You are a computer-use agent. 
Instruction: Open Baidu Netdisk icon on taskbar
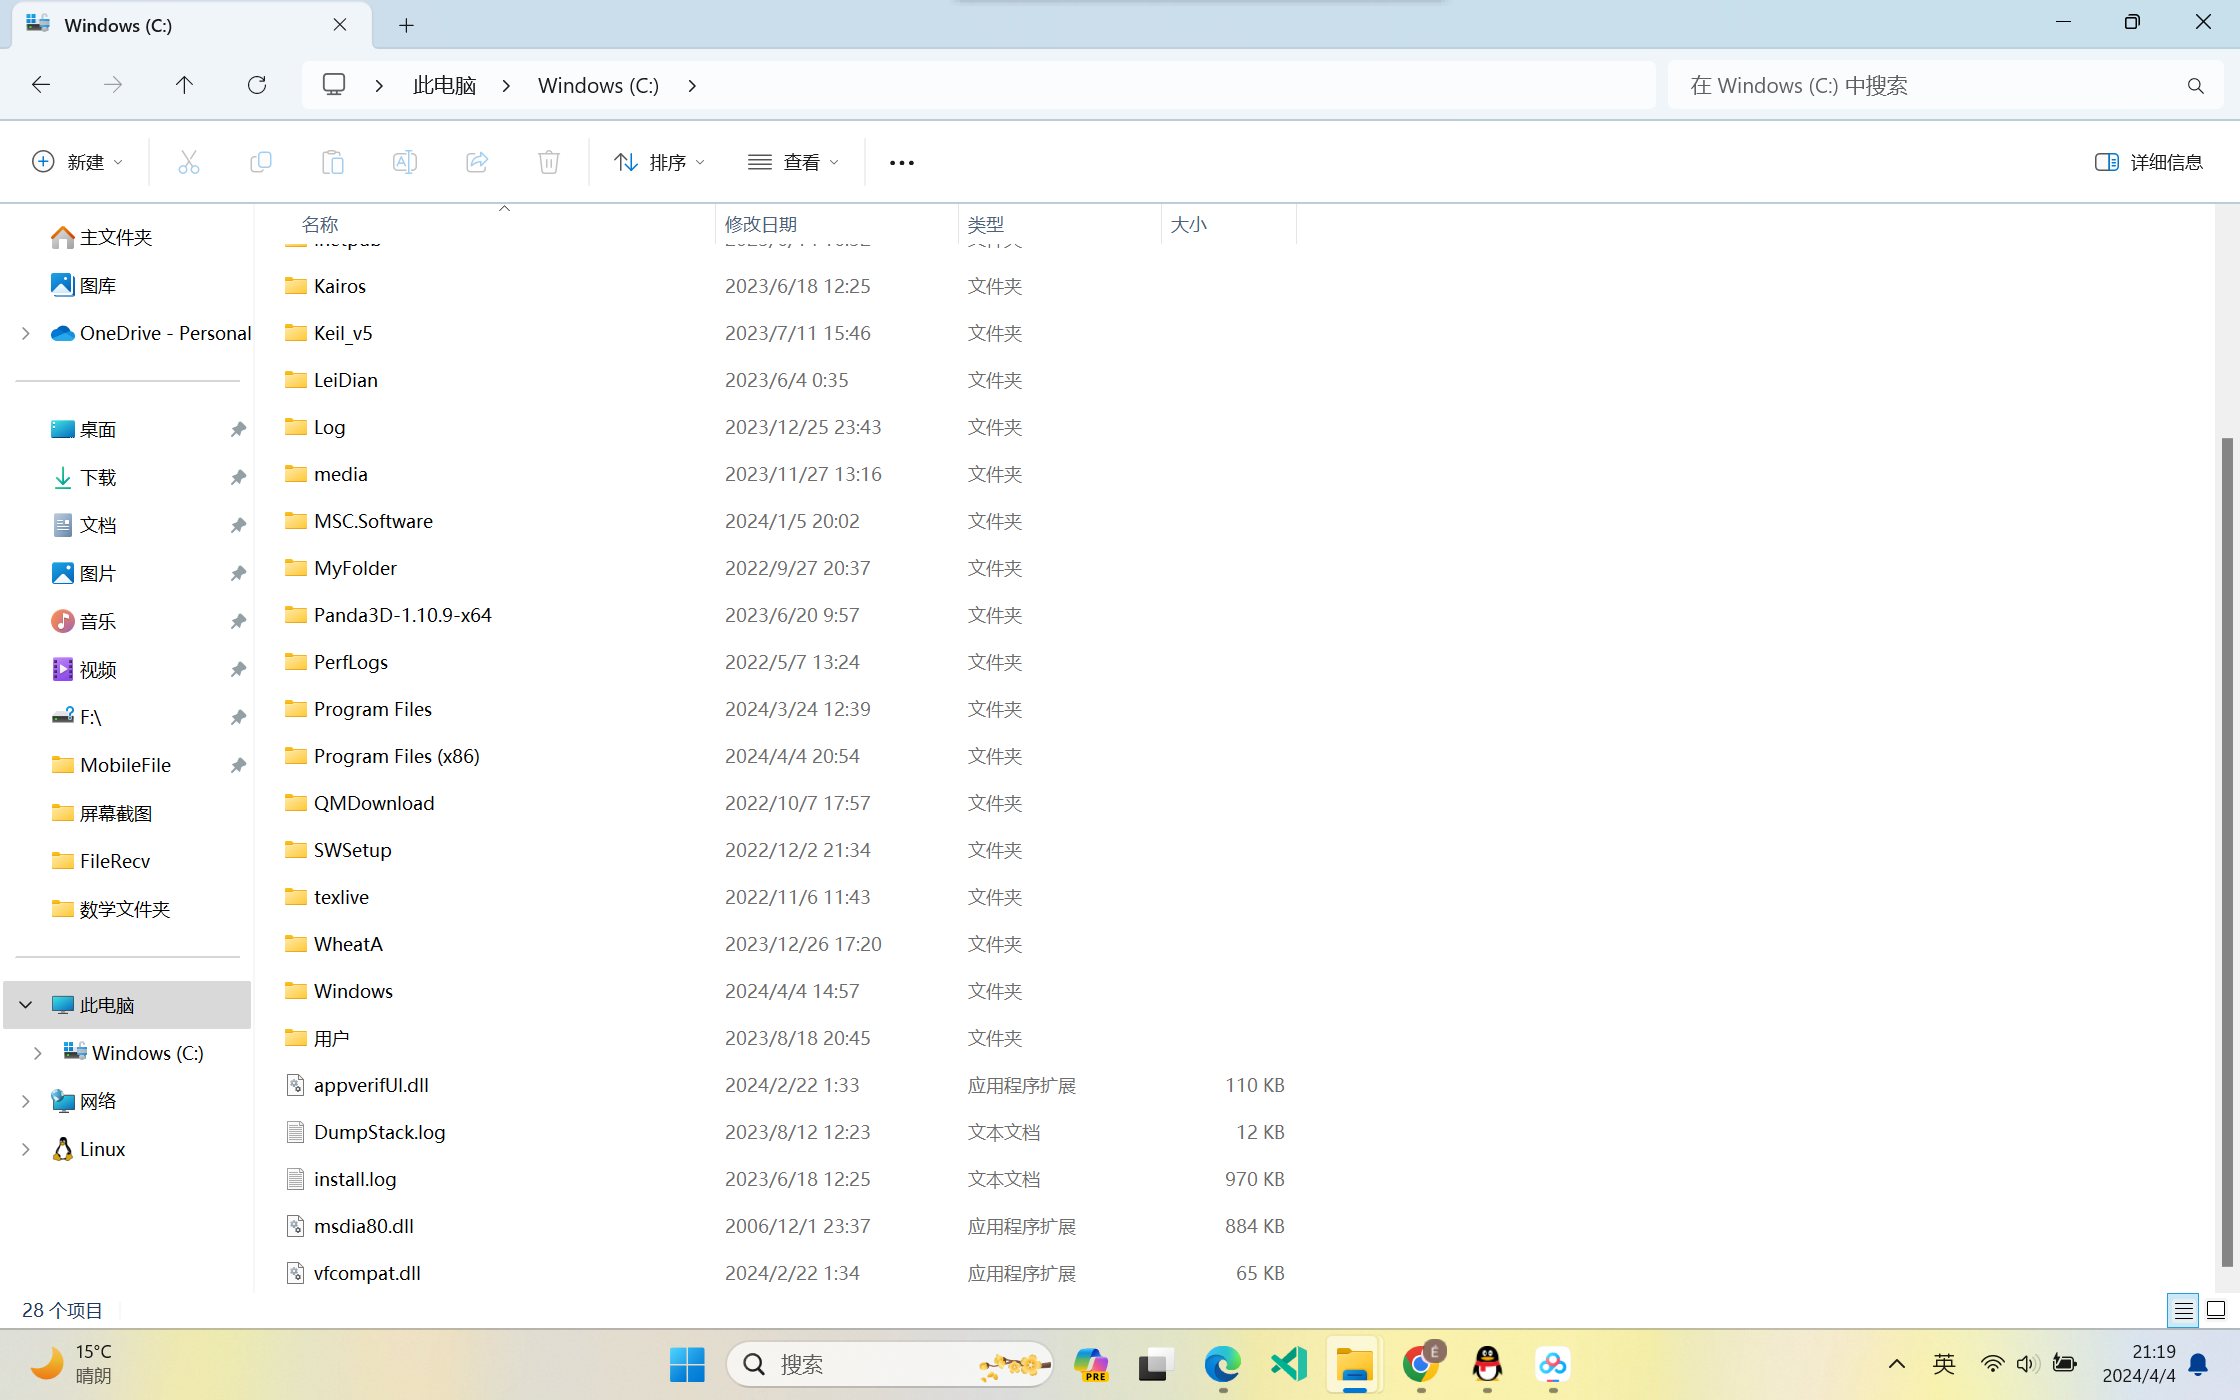[1553, 1365]
